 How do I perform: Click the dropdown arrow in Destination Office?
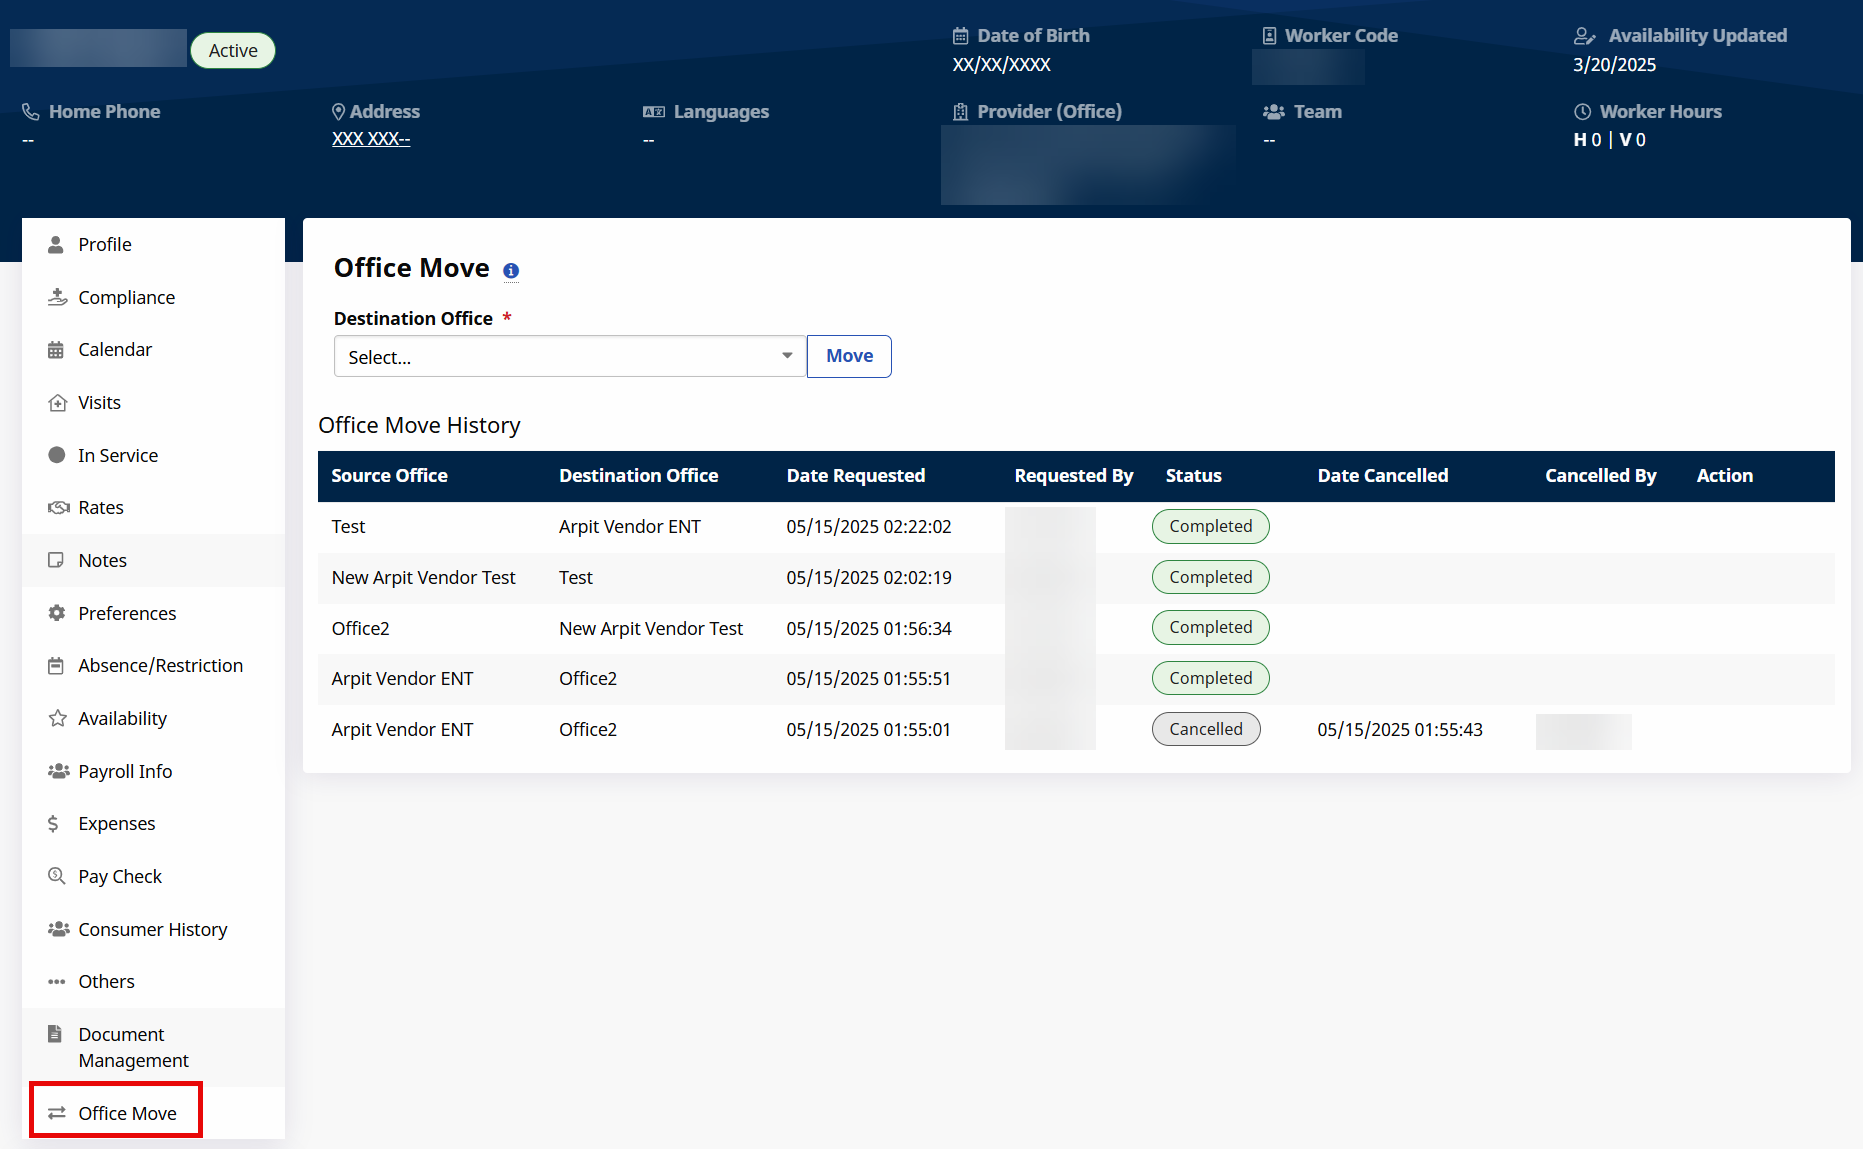(787, 356)
